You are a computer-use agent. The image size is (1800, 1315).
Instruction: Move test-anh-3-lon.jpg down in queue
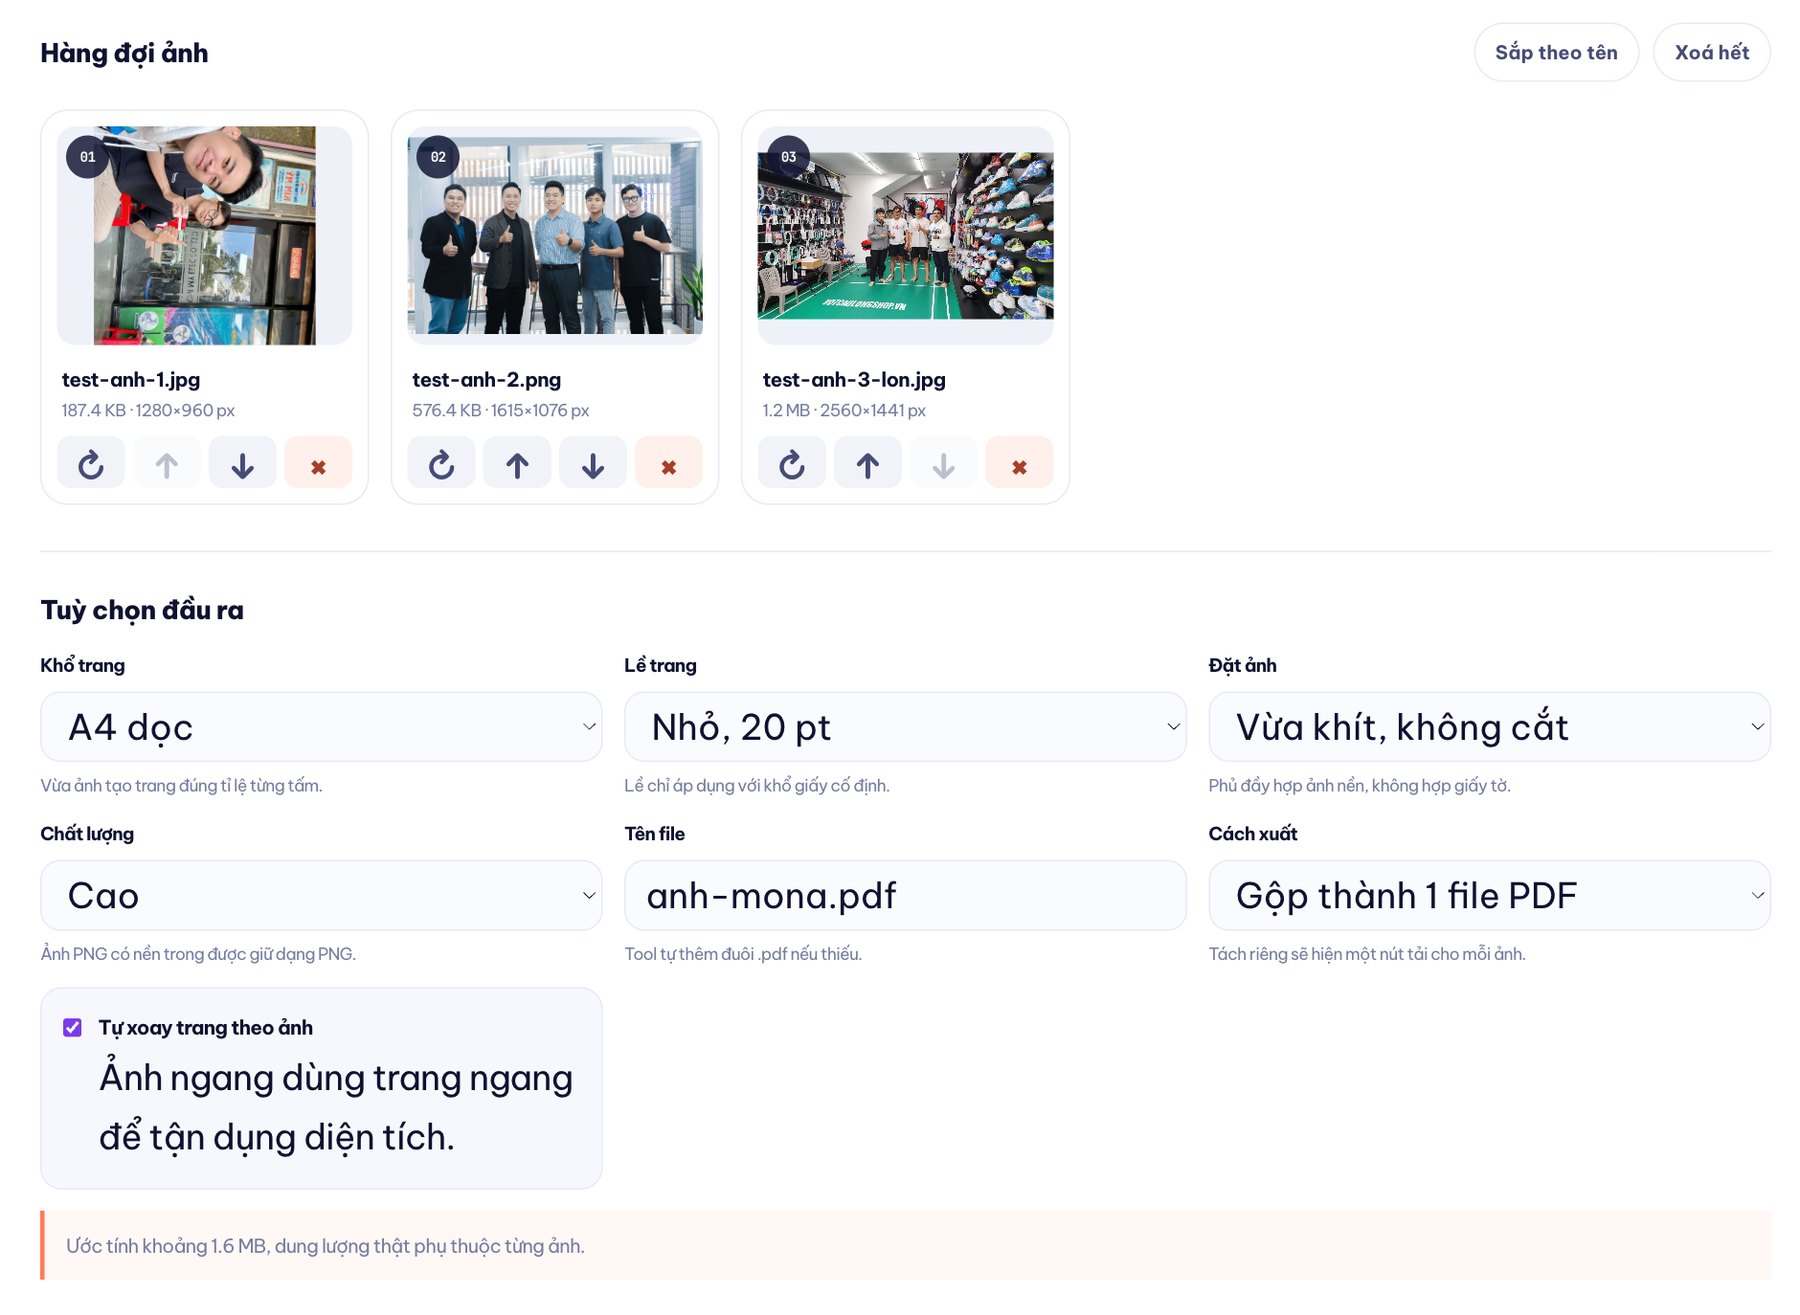coord(944,462)
